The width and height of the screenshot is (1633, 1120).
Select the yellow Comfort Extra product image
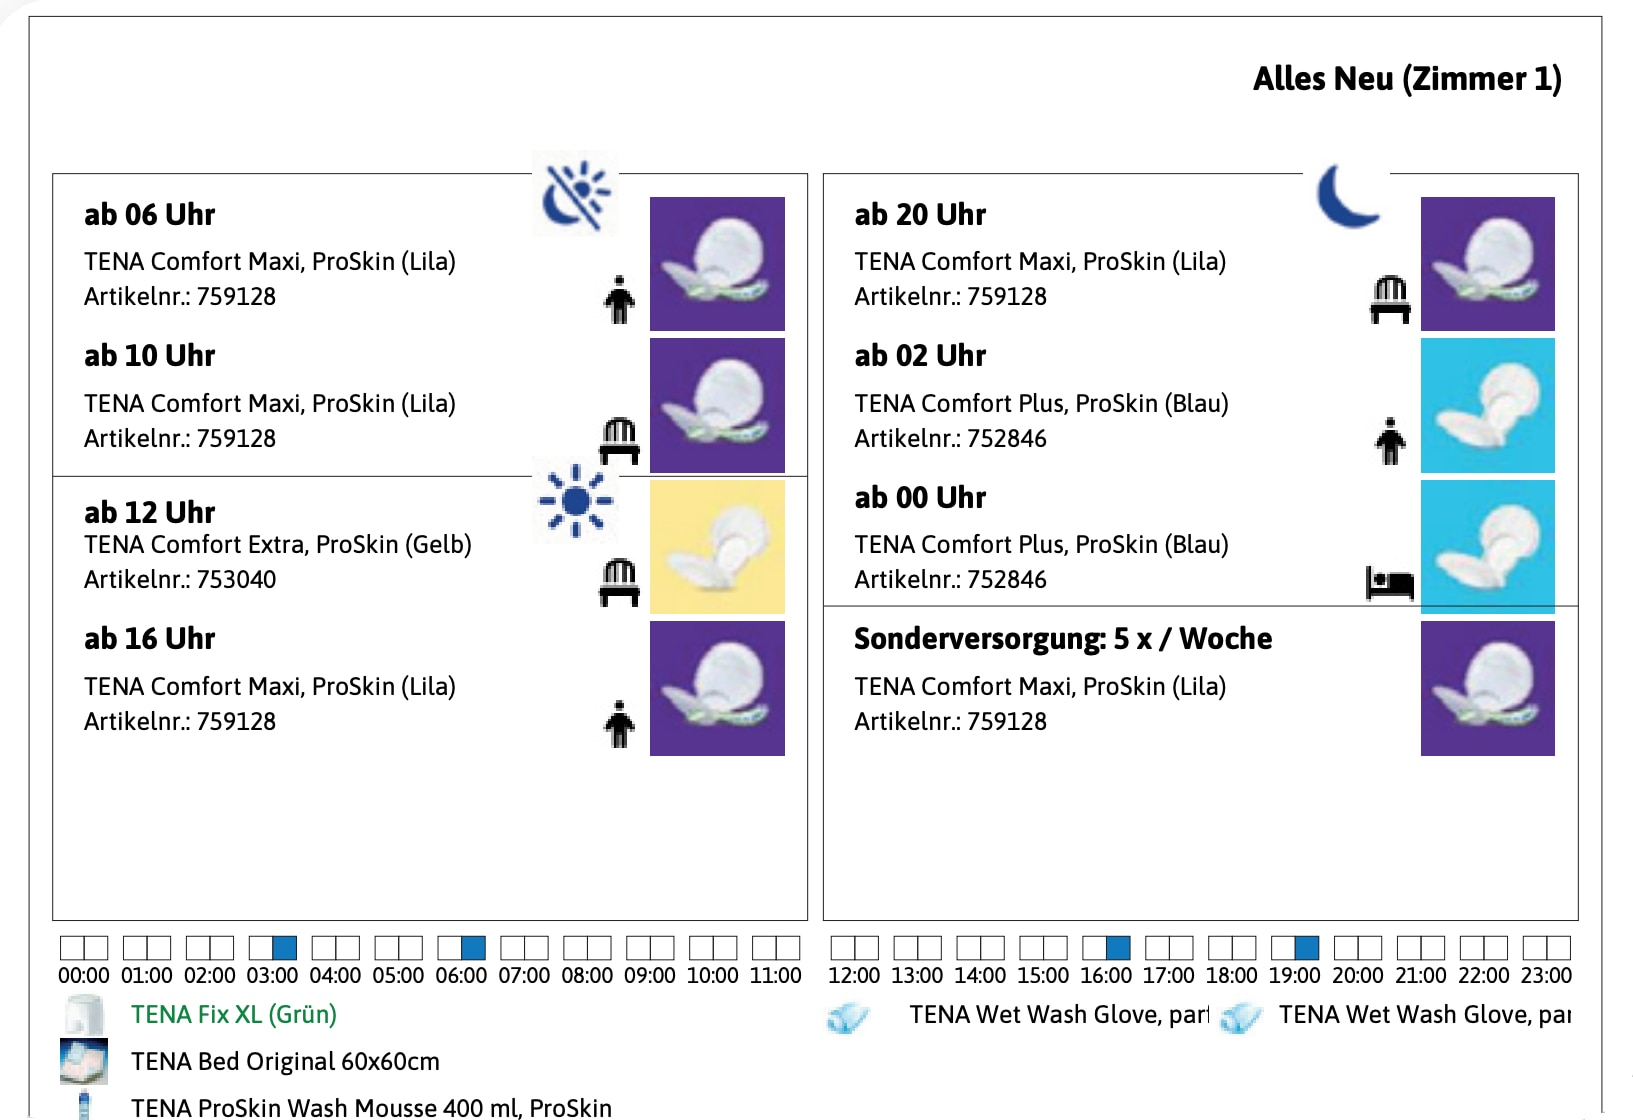(x=717, y=547)
